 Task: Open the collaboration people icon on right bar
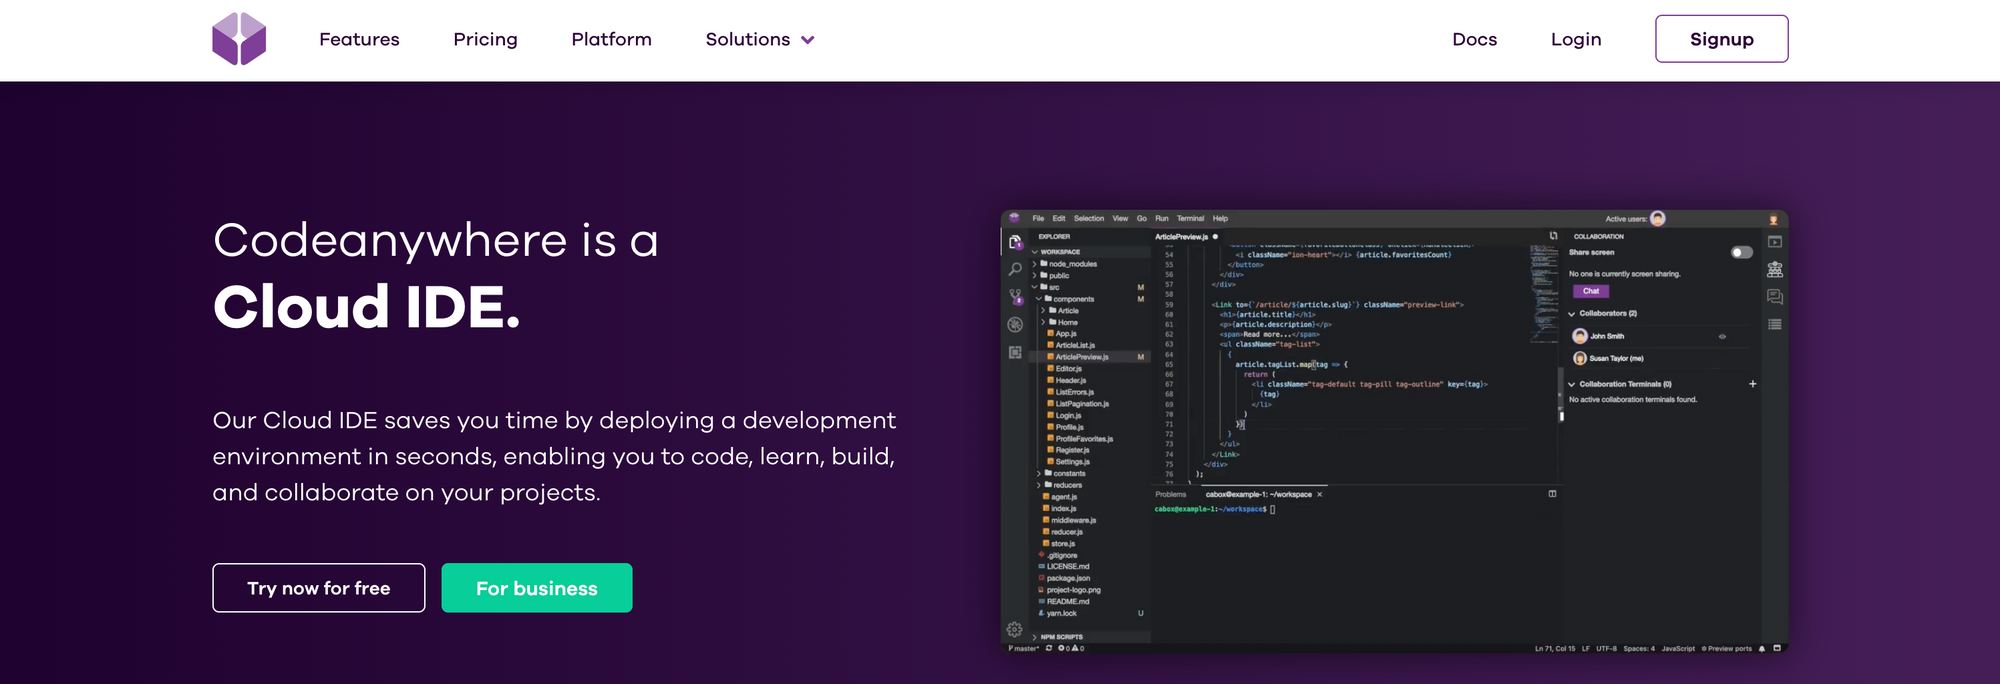[x=1775, y=269]
